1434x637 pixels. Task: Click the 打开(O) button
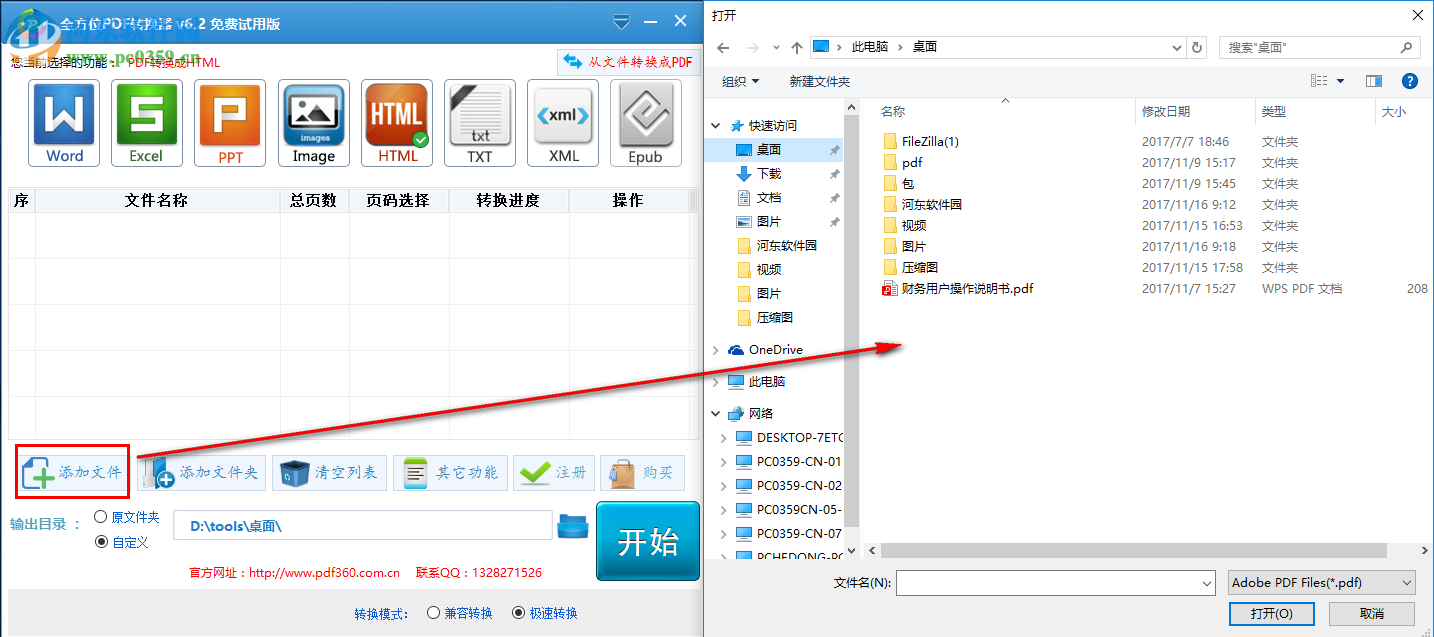point(1270,613)
